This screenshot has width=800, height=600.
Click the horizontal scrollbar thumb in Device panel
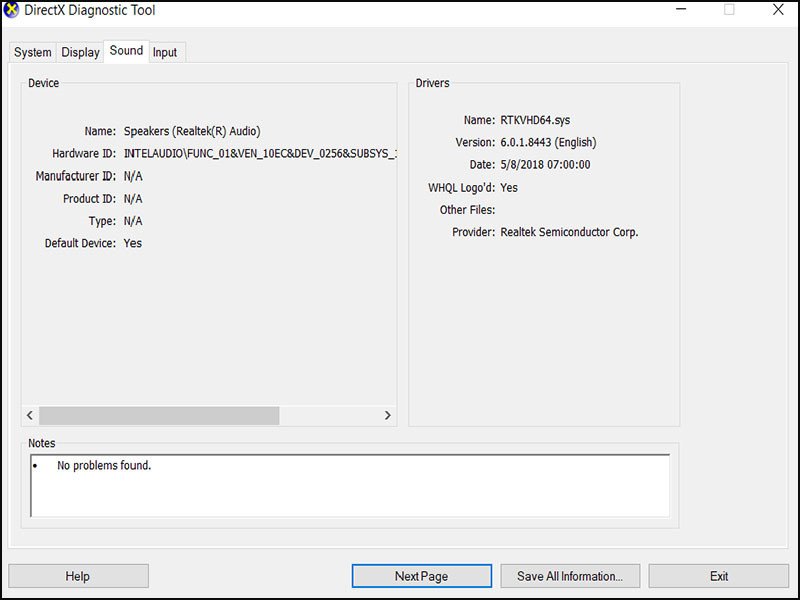158,415
